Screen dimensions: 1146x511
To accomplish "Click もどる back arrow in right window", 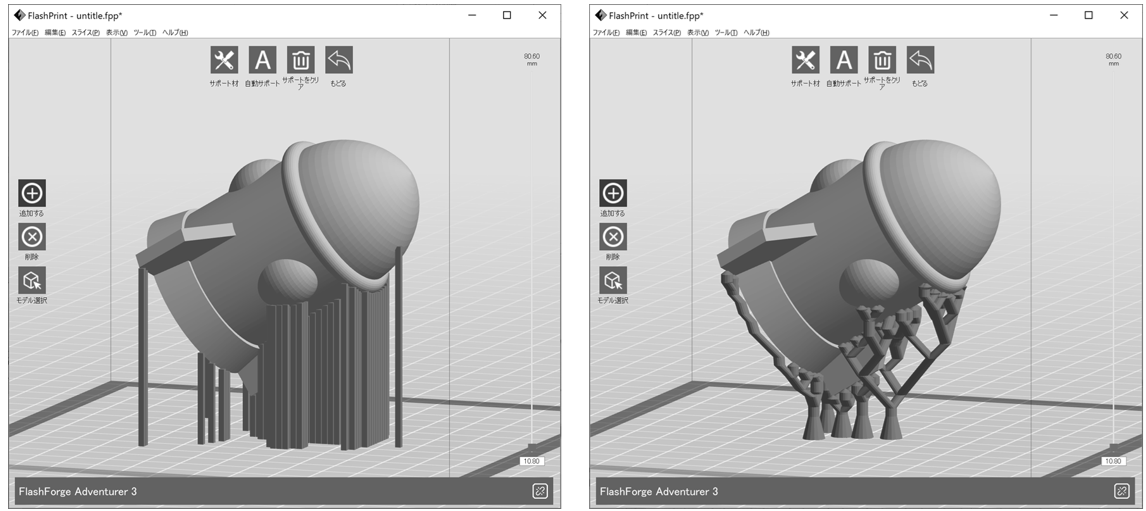I will coord(920,60).
